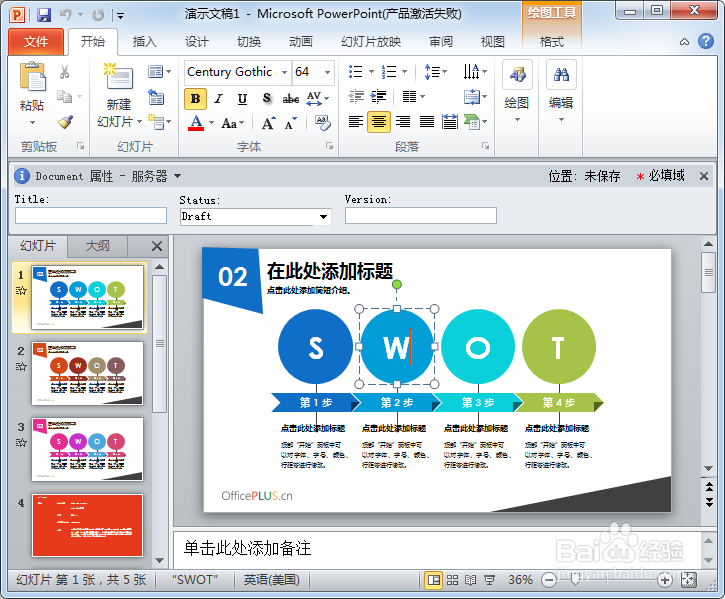This screenshot has height=599, width=725.
Task: Open the font size 64 dropdown
Action: tap(327, 72)
